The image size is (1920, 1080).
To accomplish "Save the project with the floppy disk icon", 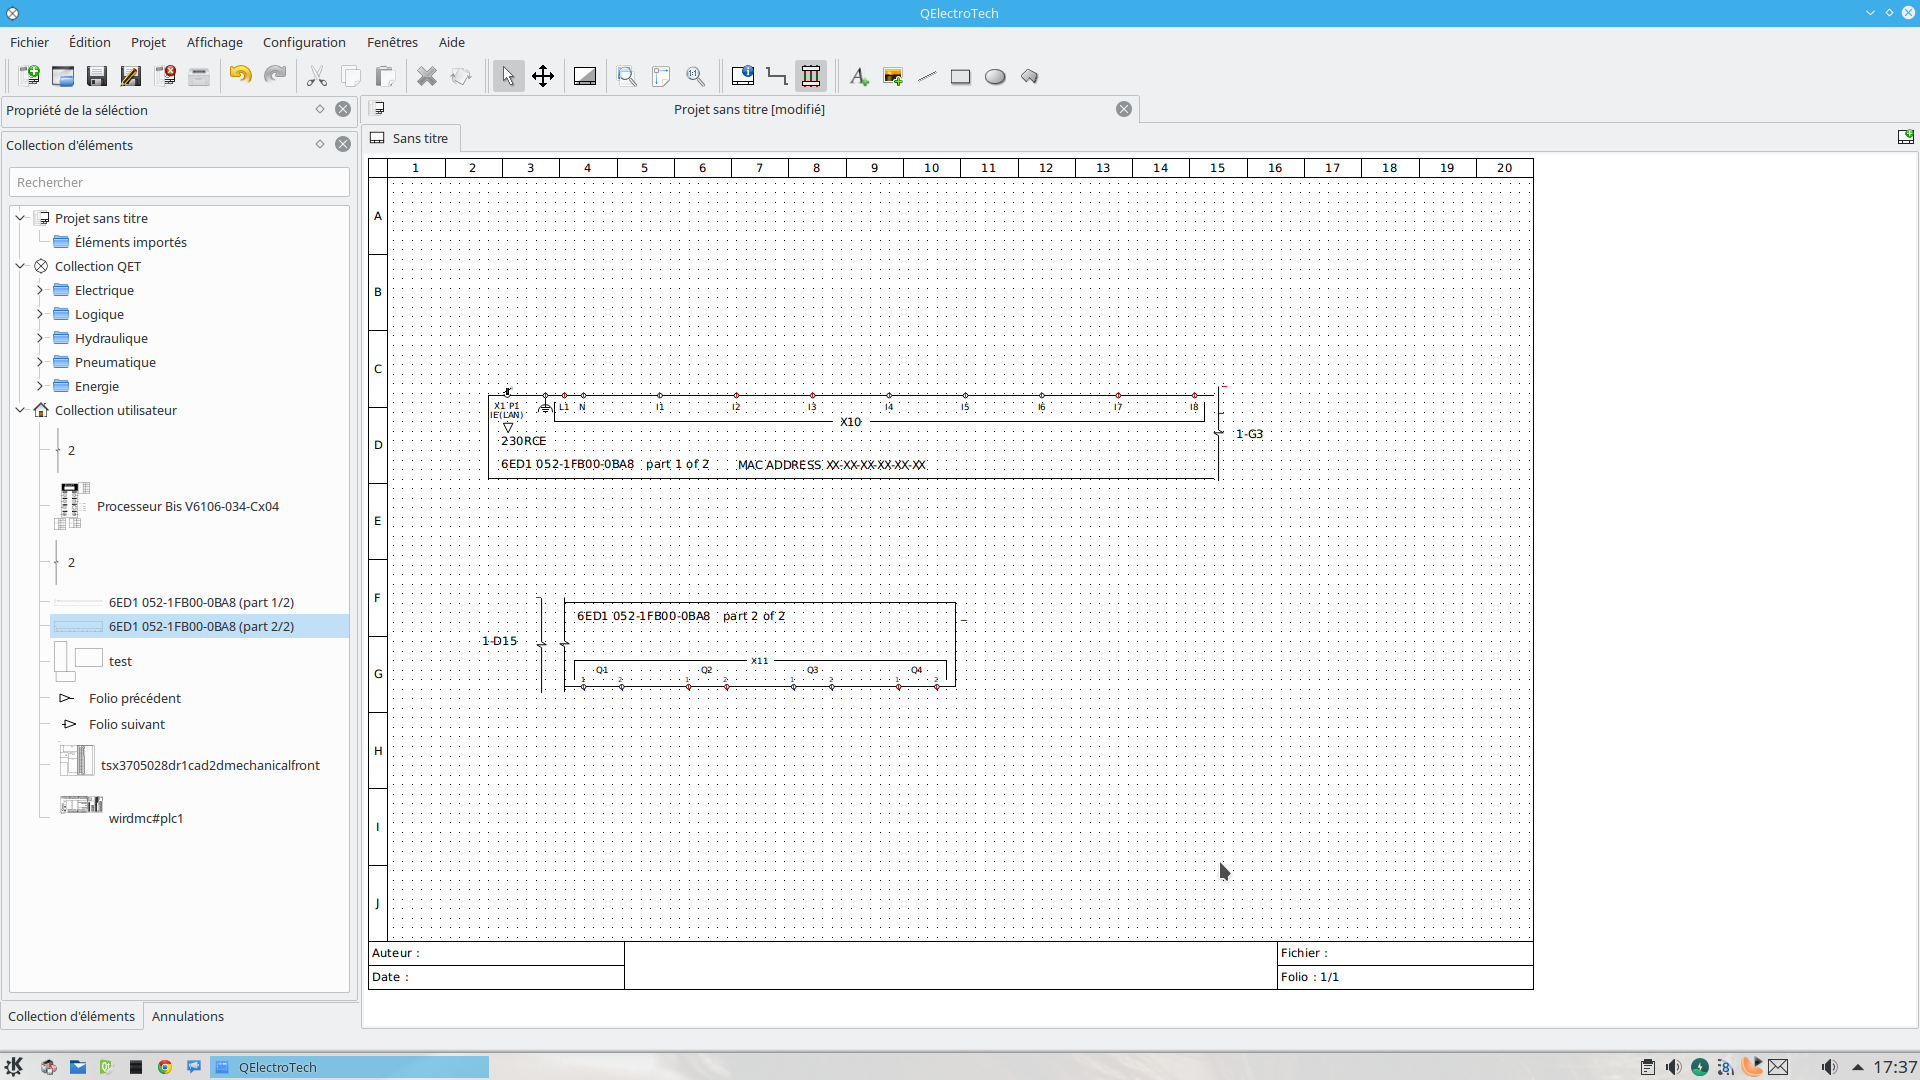I will (x=97, y=76).
